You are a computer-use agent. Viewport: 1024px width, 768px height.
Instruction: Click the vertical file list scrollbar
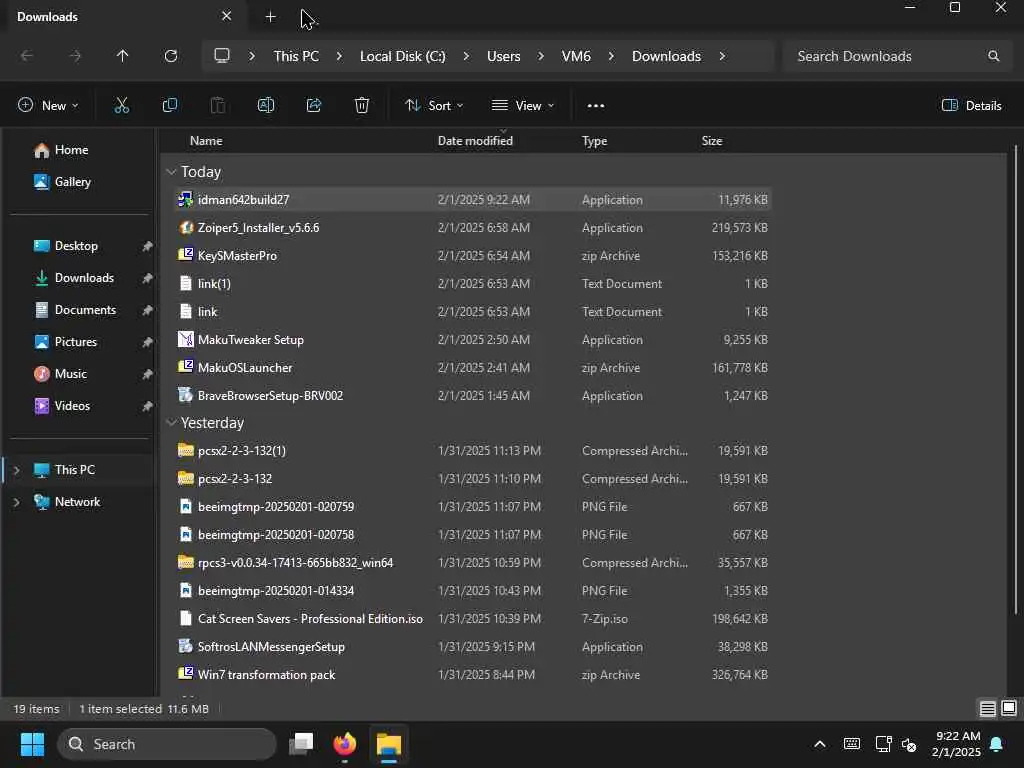1016,379
